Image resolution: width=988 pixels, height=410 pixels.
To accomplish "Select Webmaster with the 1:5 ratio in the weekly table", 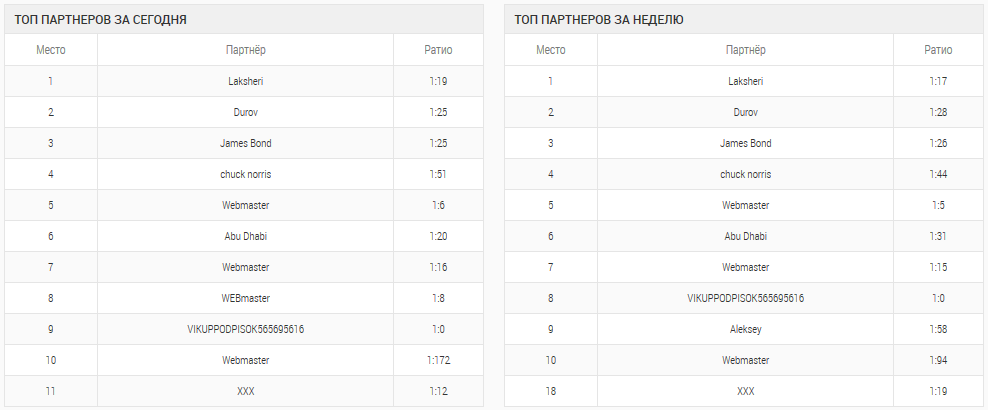I will pyautogui.click(x=745, y=205).
